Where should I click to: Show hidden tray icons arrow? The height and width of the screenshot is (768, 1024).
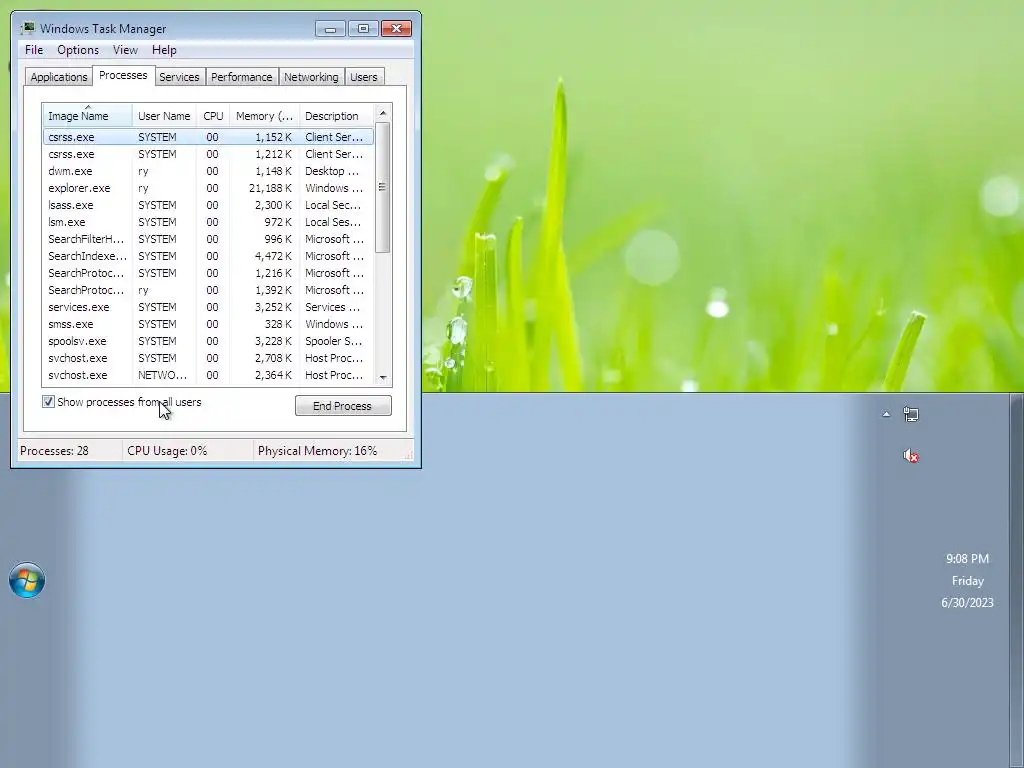coord(886,414)
